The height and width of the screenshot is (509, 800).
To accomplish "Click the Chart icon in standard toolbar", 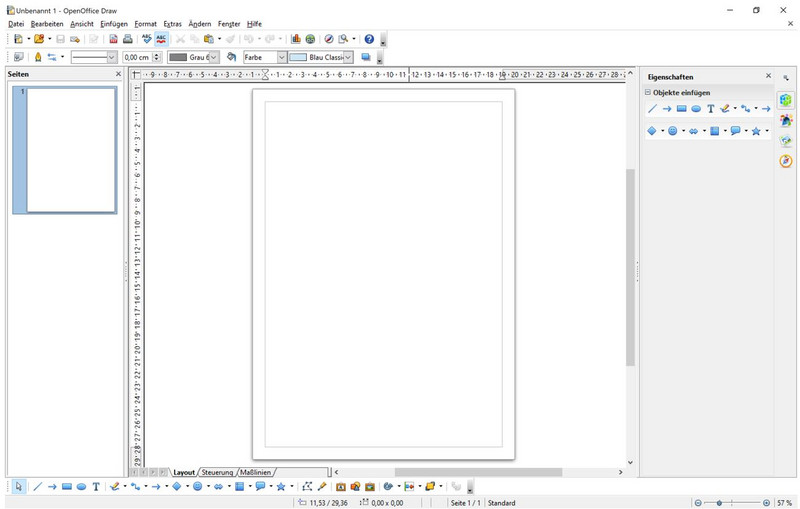I will pos(296,39).
